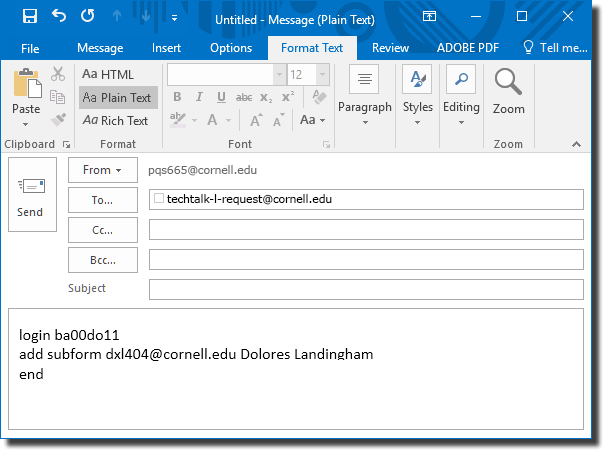Apply font color A button

point(212,120)
